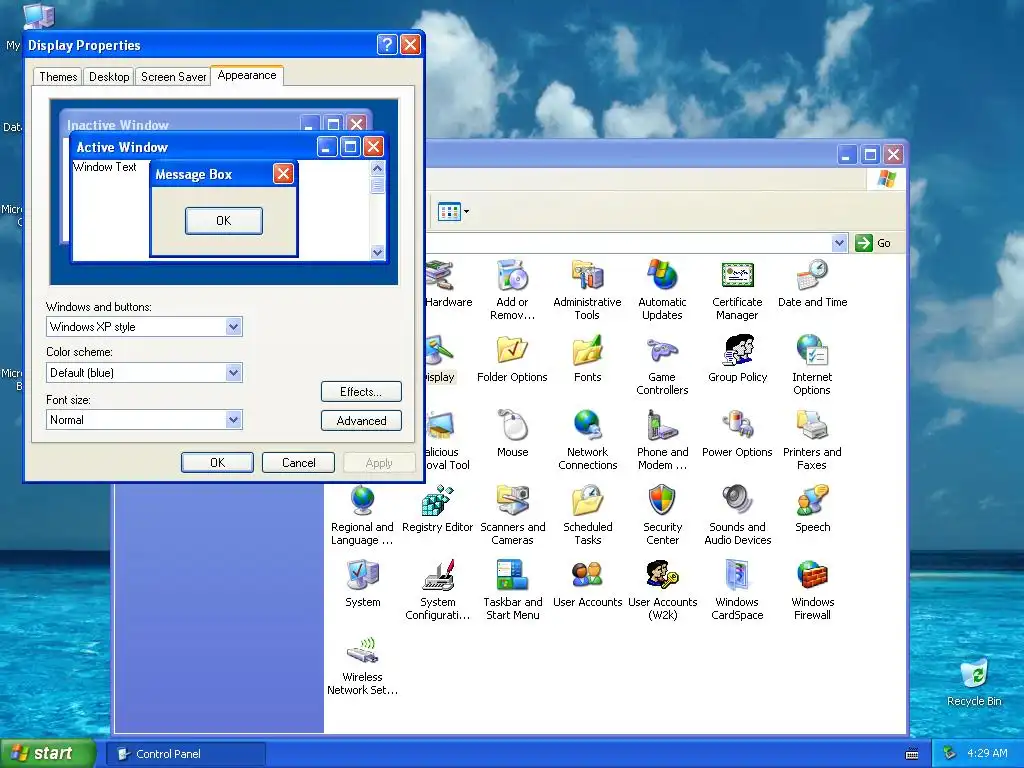Image resolution: width=1024 pixels, height=768 pixels.
Task: Open Regional and Language options icon
Action: coord(362,502)
